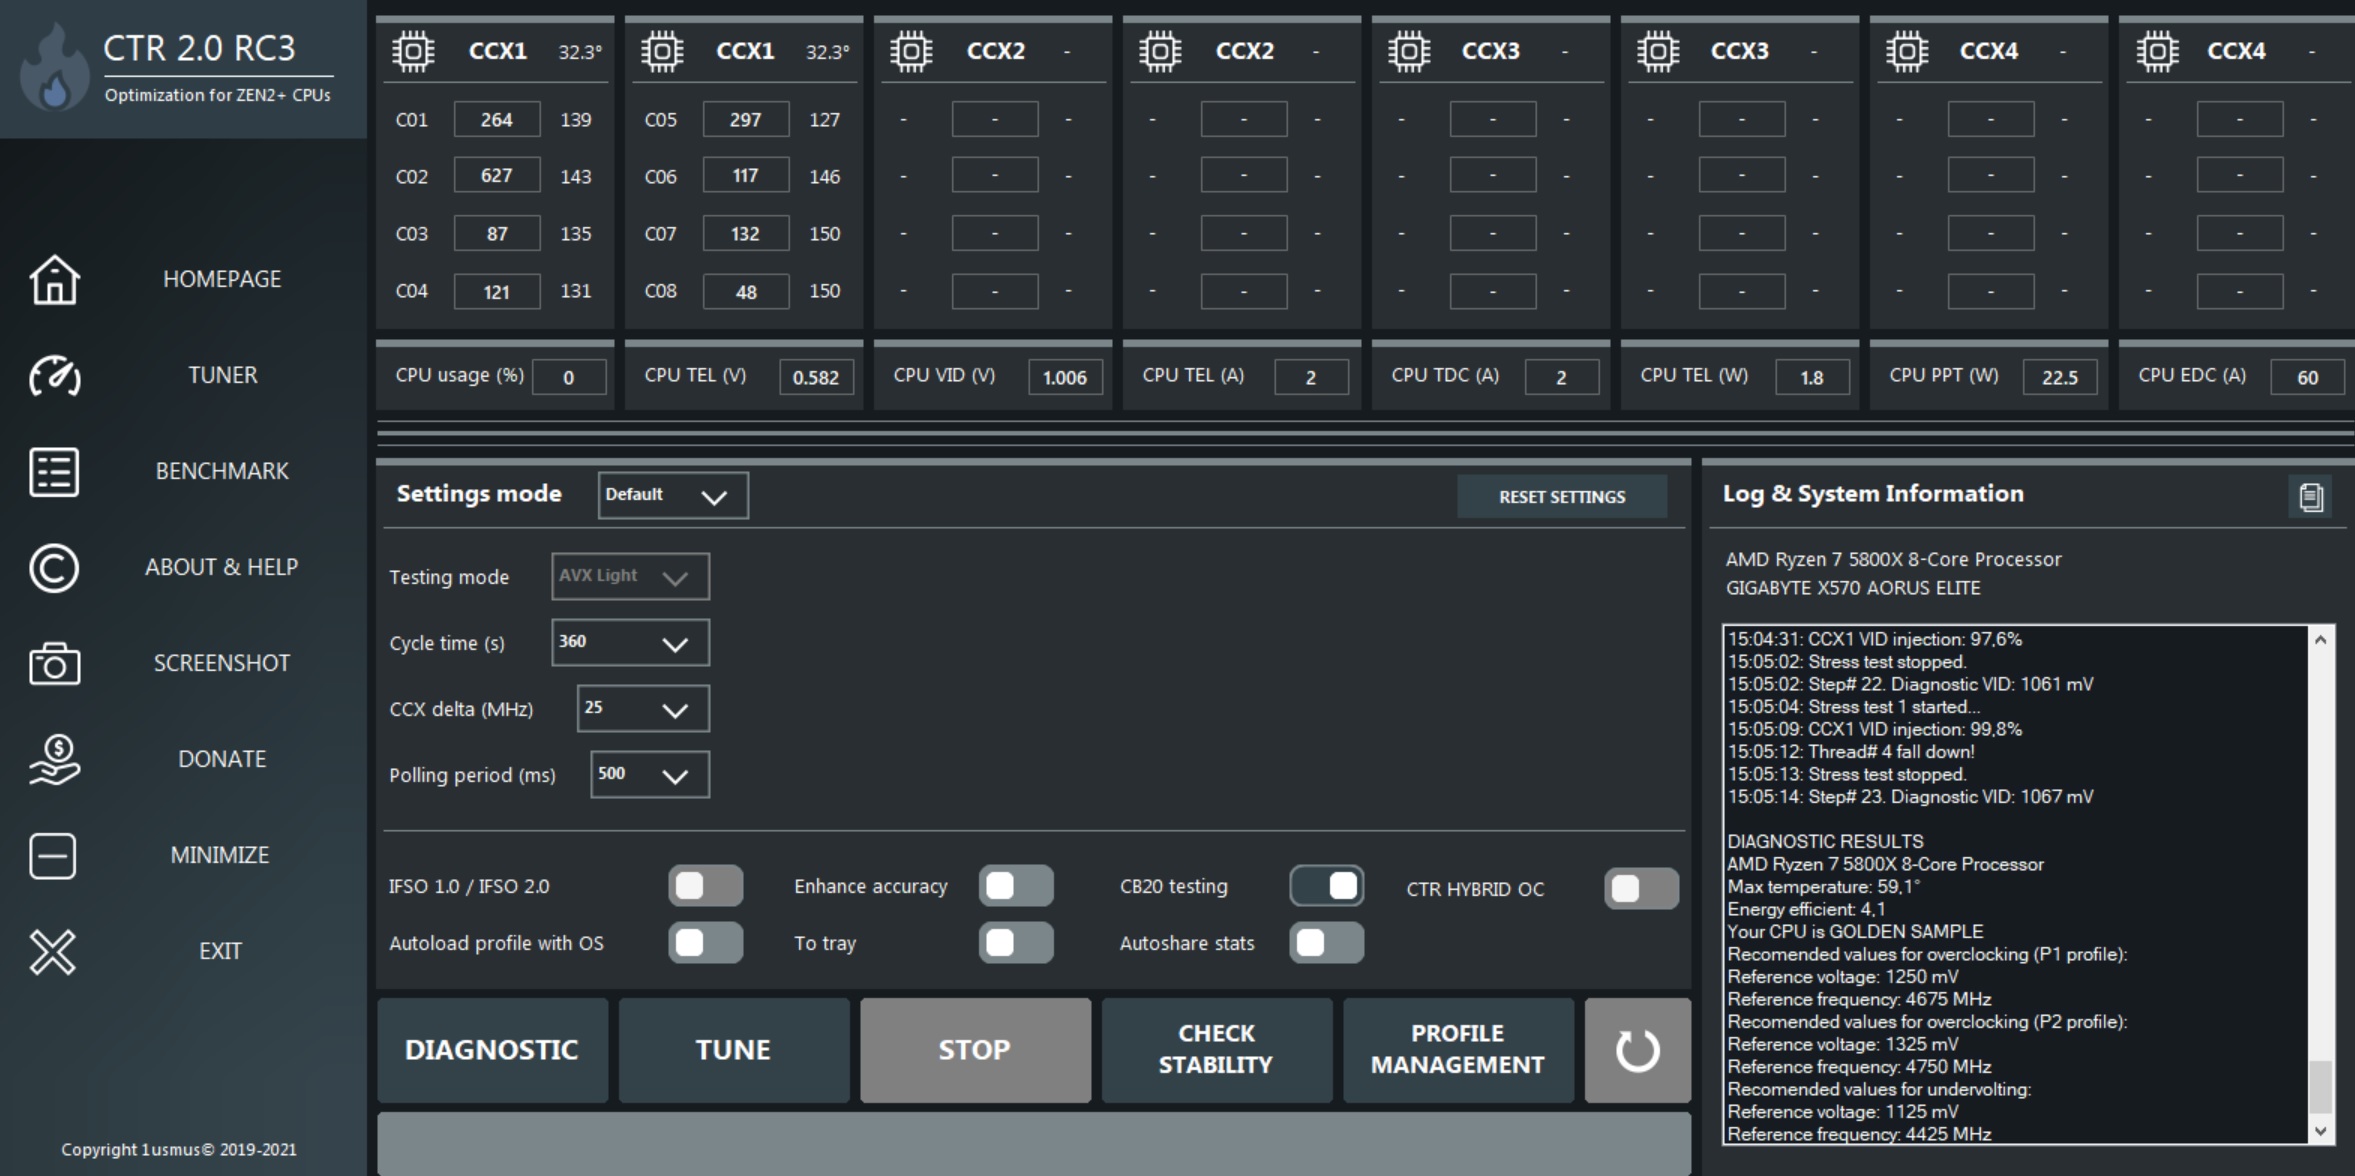Click log scrollbar down arrow
This screenshot has width=2355, height=1176.
point(2320,1131)
